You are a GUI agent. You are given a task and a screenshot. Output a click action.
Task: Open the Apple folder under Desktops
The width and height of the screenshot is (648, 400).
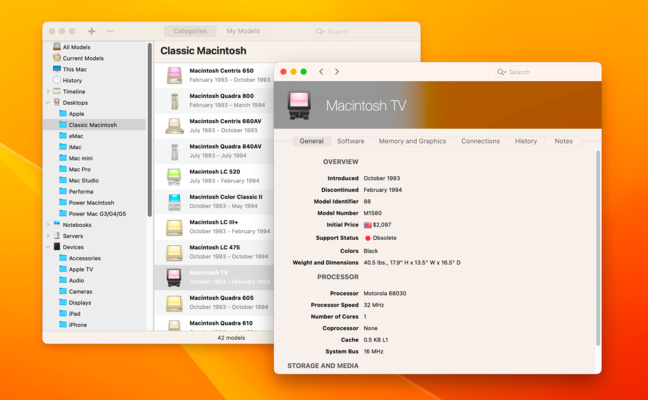point(71,114)
